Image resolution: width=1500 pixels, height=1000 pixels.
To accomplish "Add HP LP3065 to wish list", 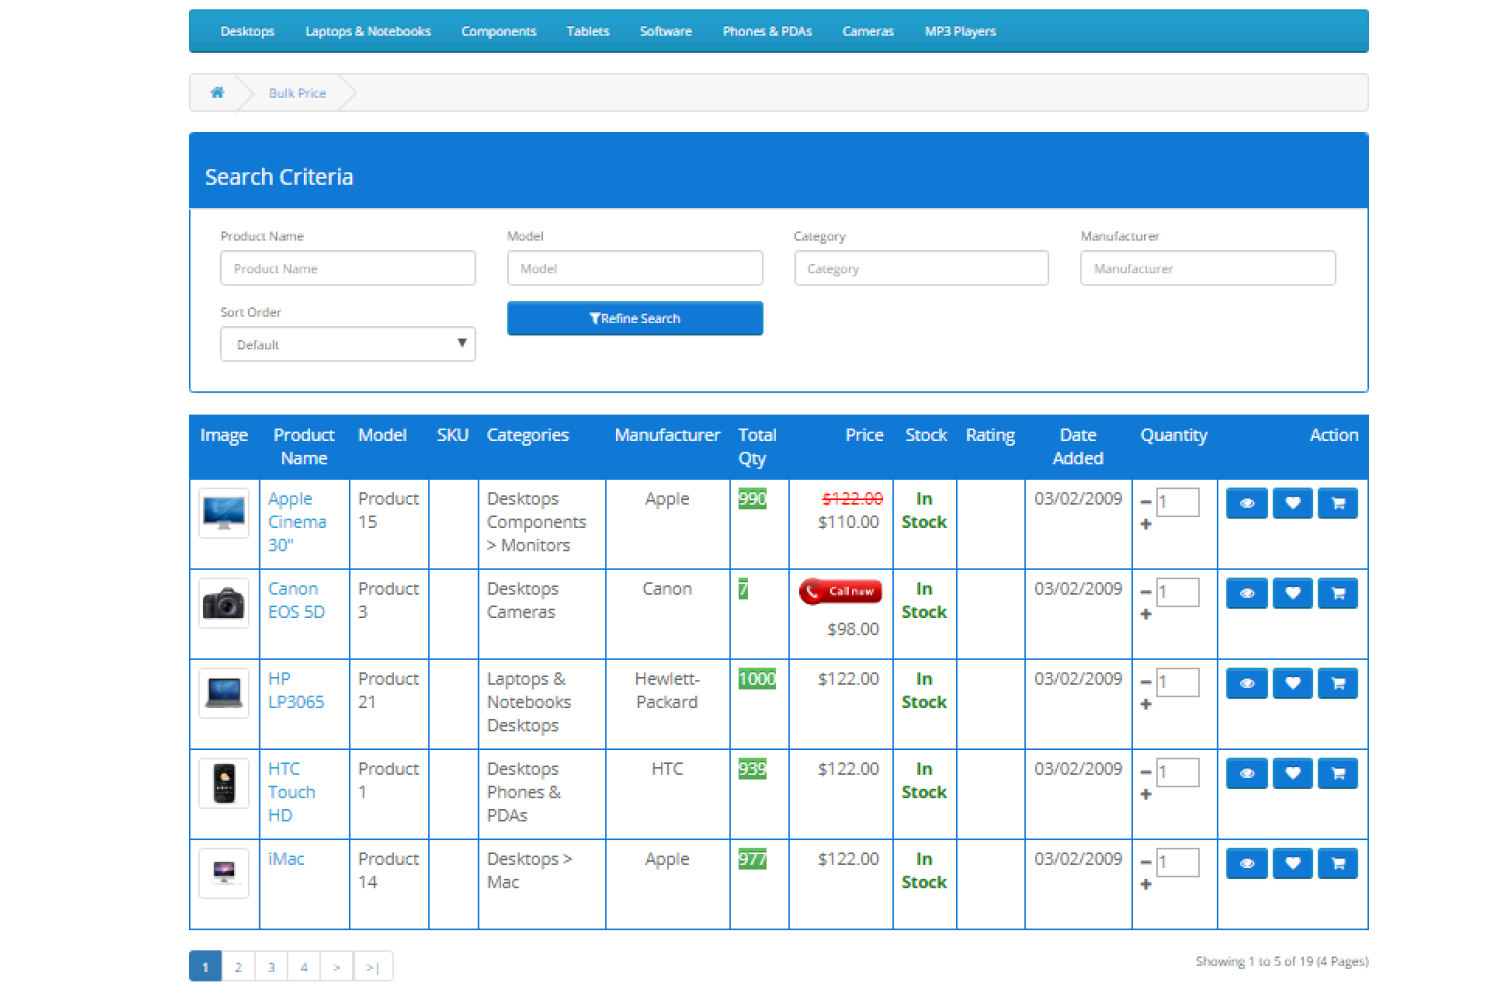I will point(1293,683).
